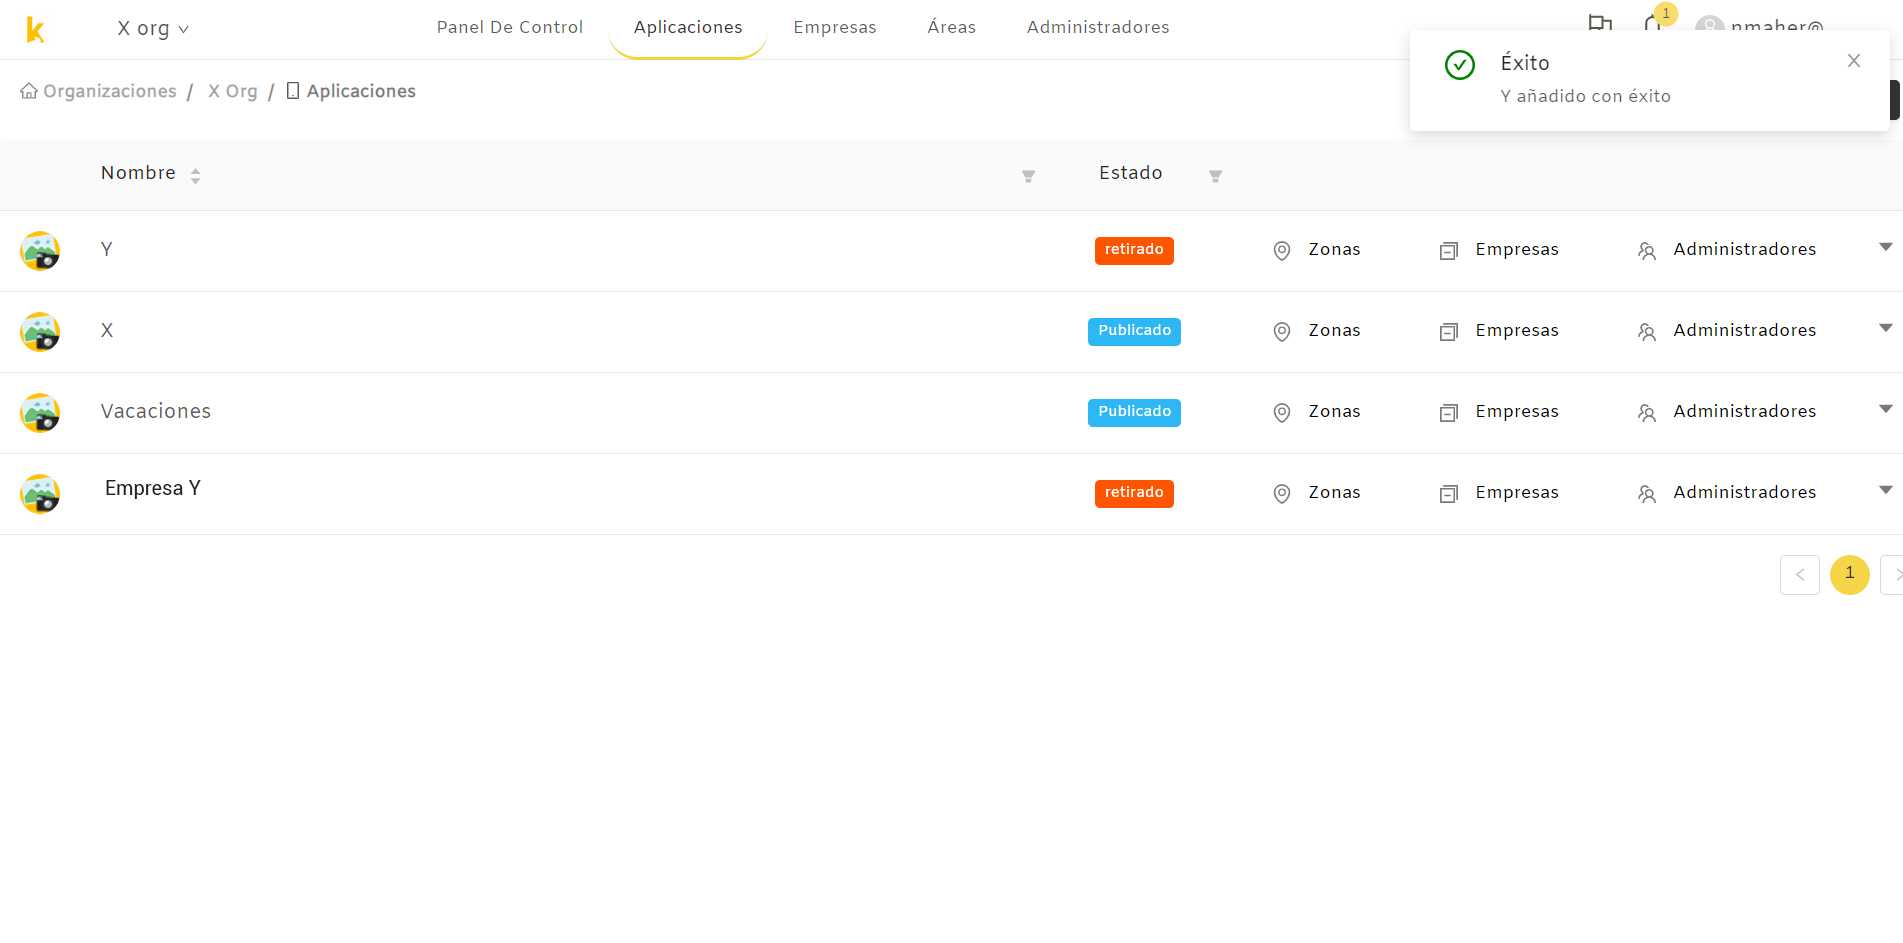Image resolution: width=1903 pixels, height=943 pixels.
Task: Expand more options arrow for Vacaciones
Action: tap(1886, 409)
